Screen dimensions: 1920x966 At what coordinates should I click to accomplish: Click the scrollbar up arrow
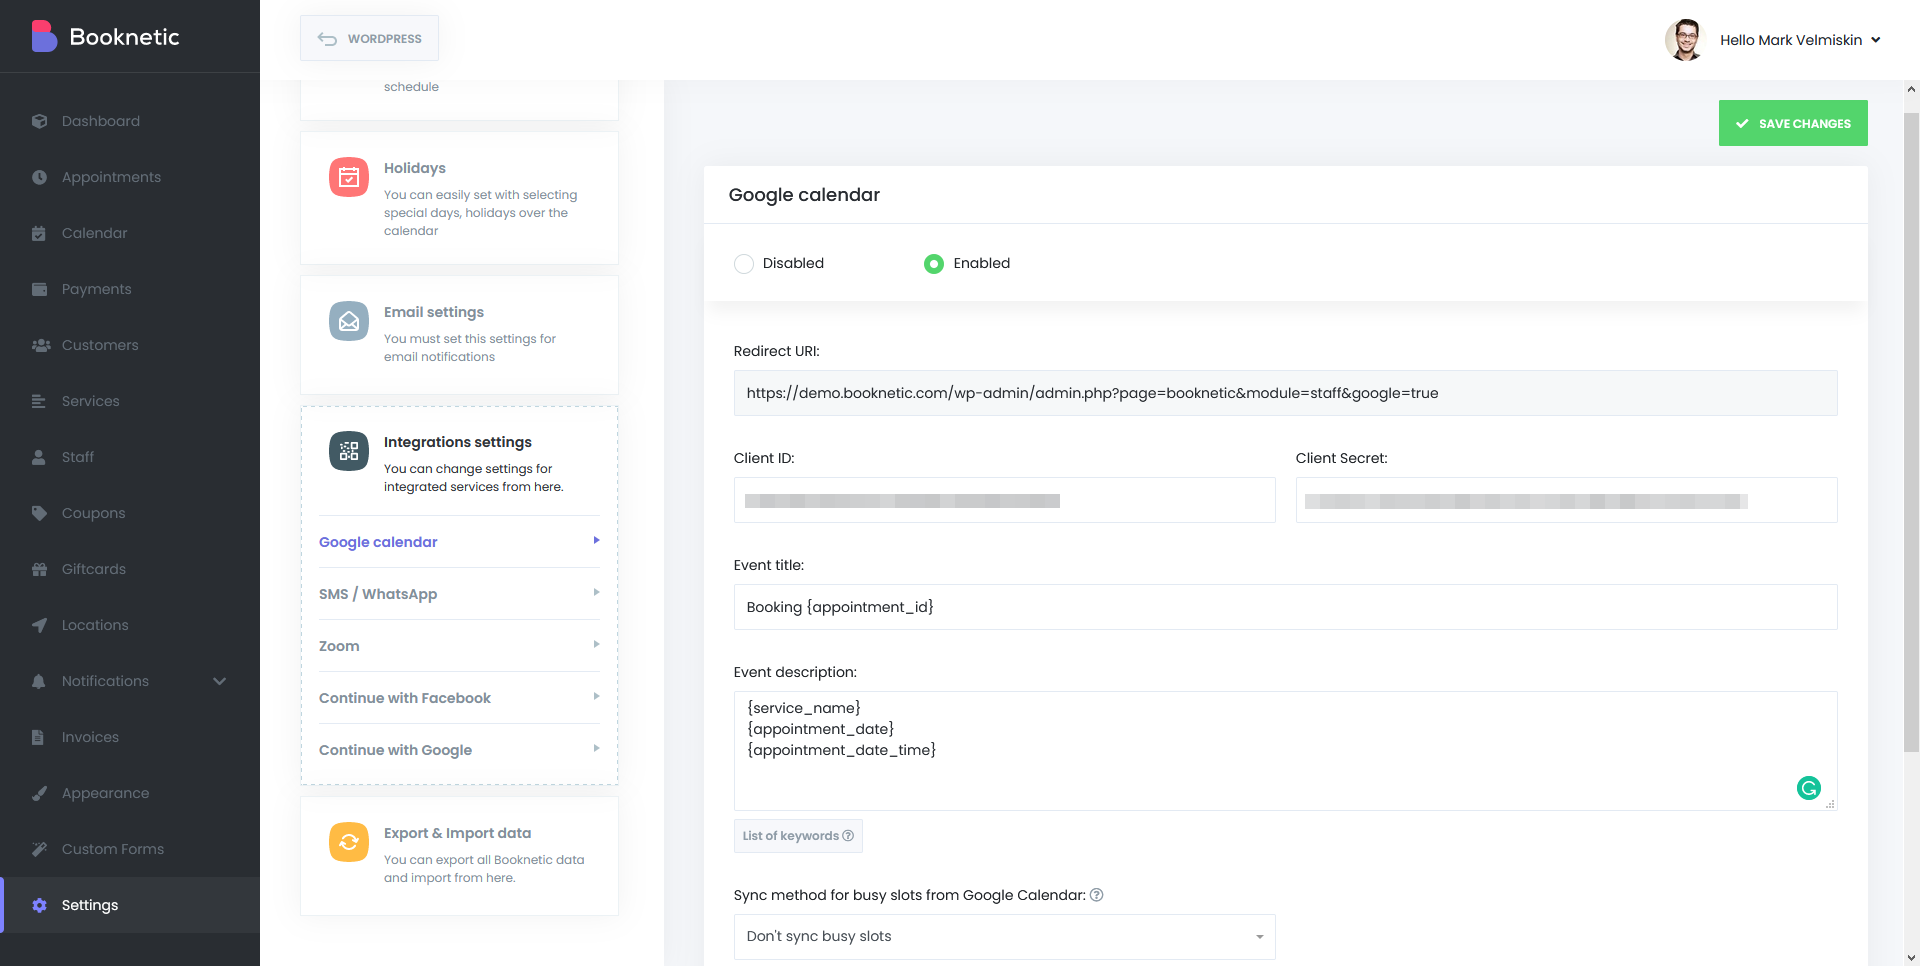(x=1911, y=89)
